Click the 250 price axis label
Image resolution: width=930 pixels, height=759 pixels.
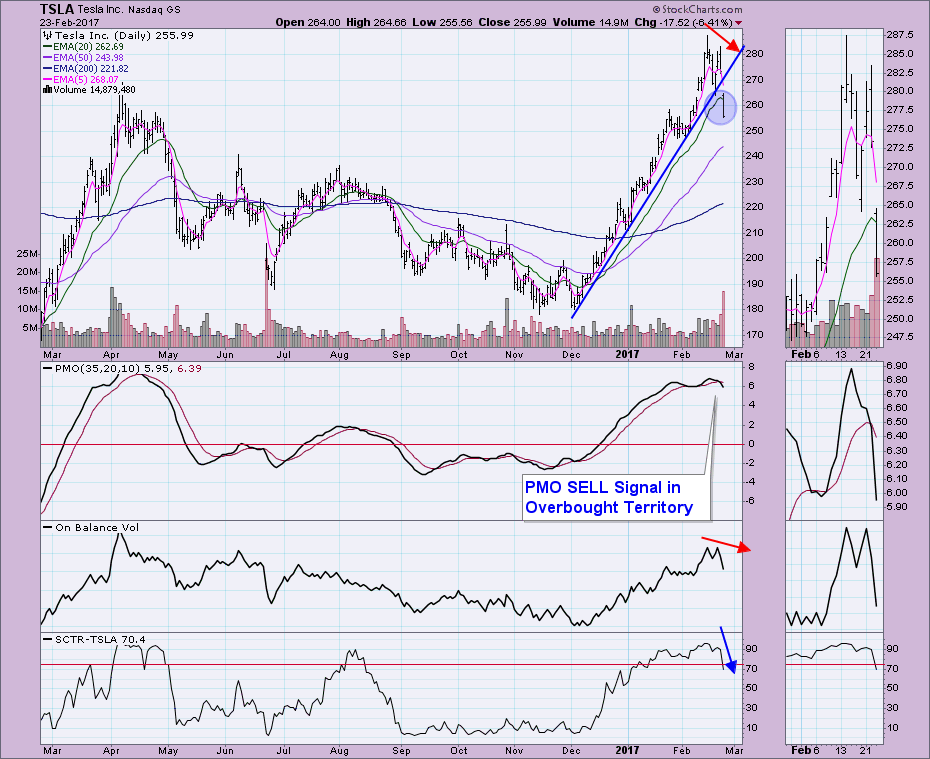click(755, 130)
